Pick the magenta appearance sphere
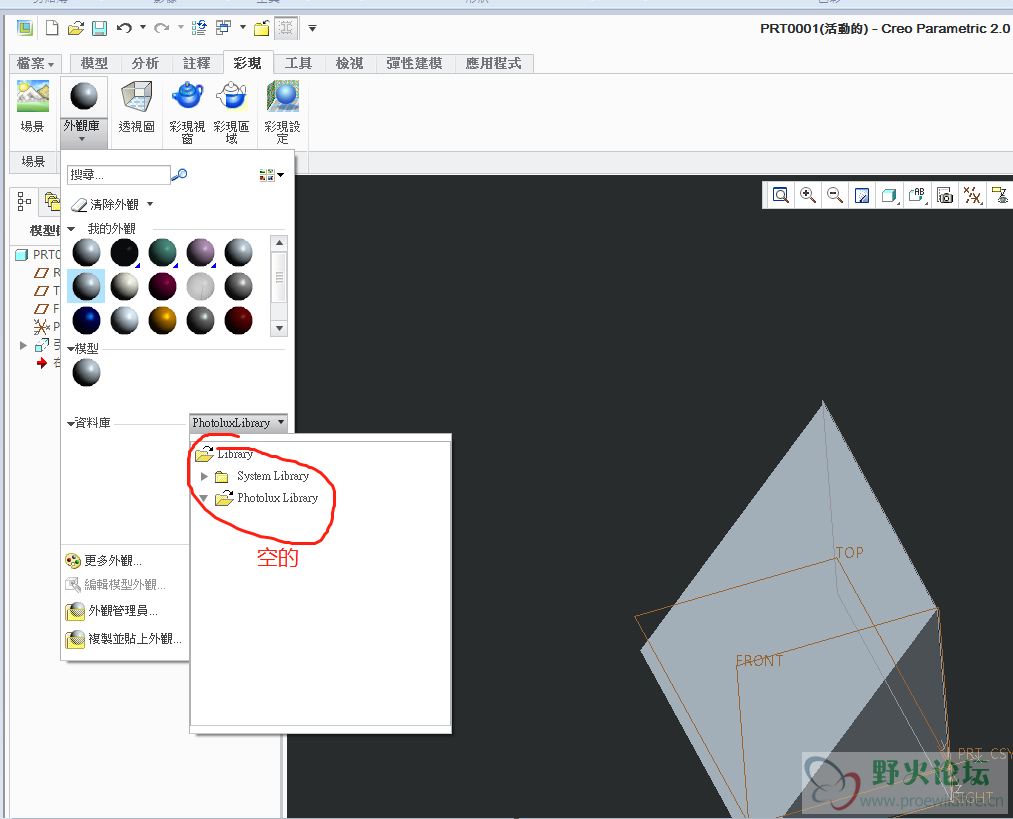This screenshot has width=1013, height=819. pos(162,287)
